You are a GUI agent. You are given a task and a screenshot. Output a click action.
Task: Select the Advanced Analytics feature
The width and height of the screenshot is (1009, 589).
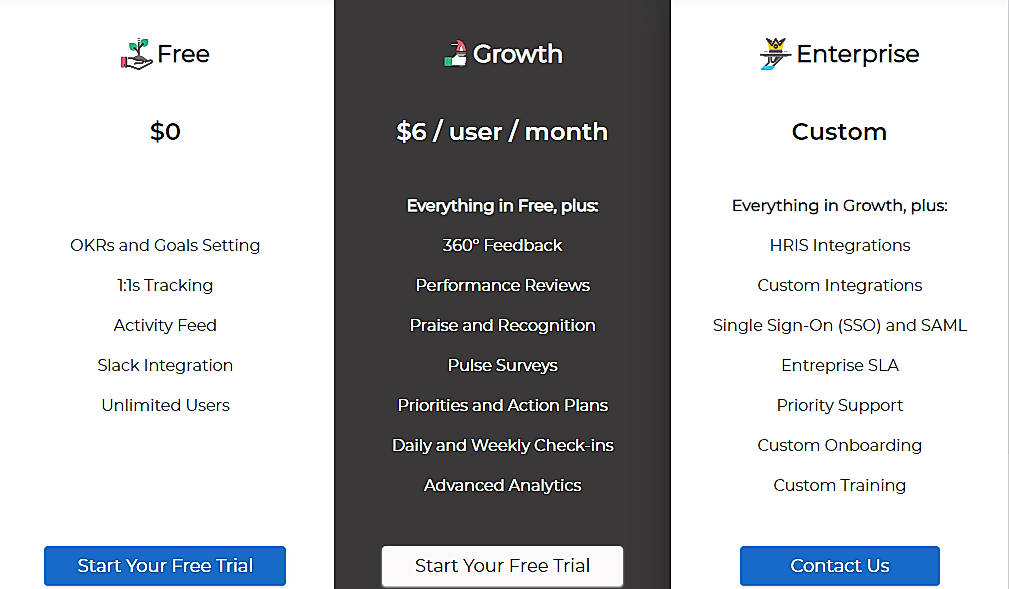pos(502,485)
